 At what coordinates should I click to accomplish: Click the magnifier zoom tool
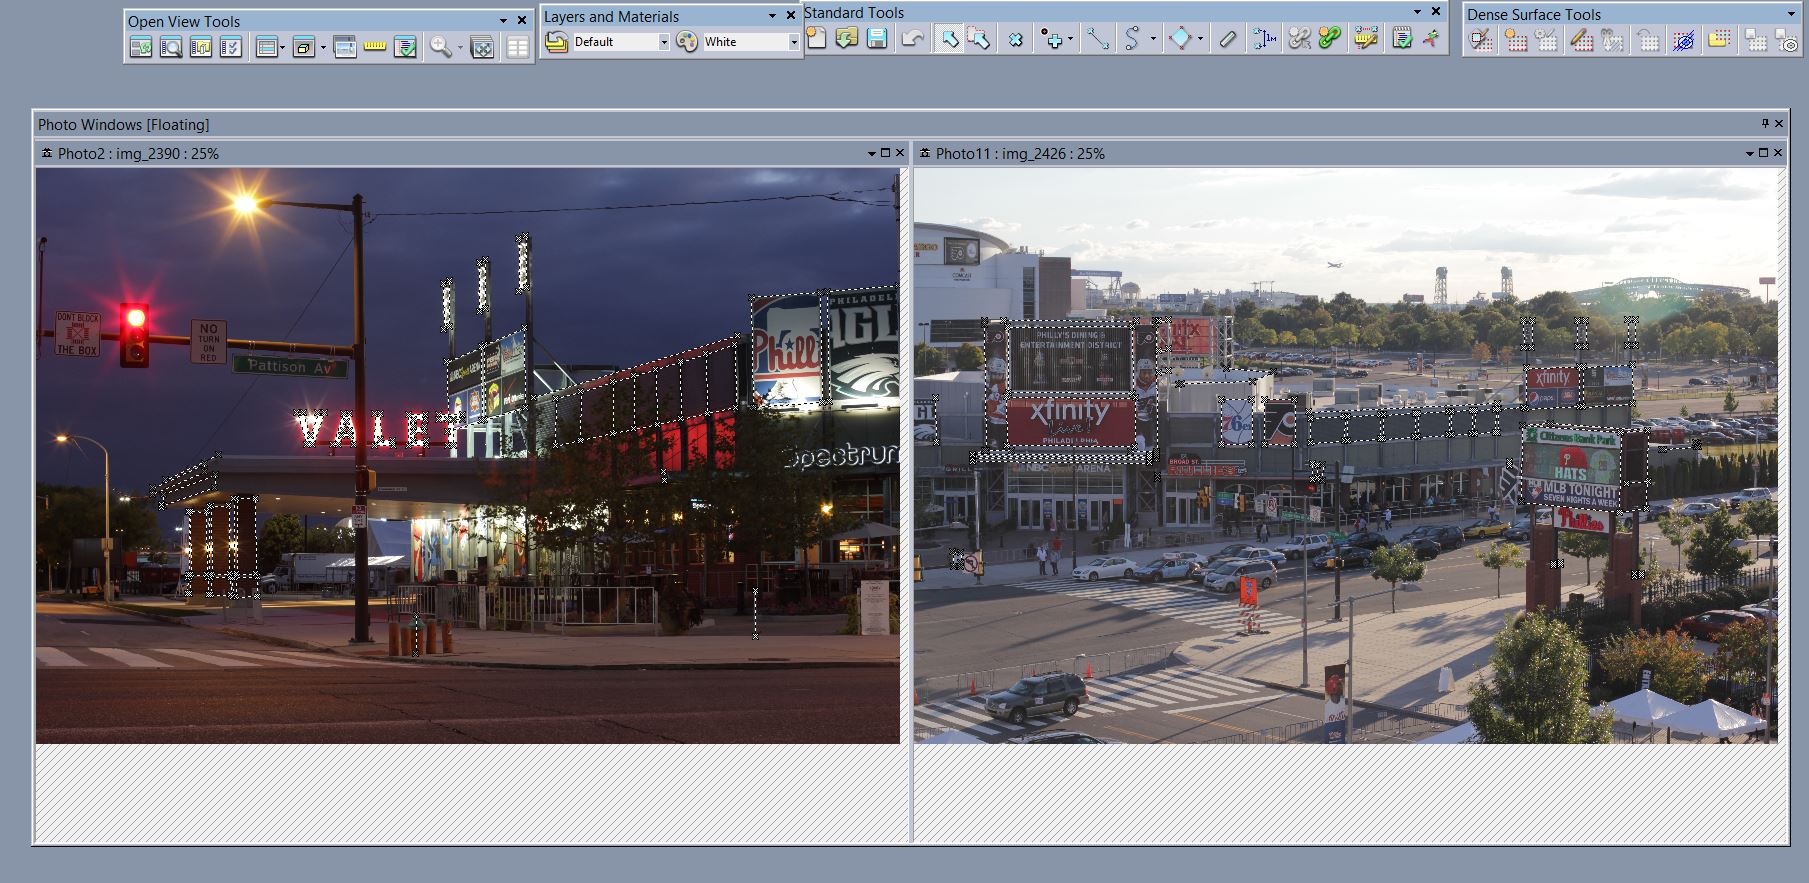(x=440, y=47)
